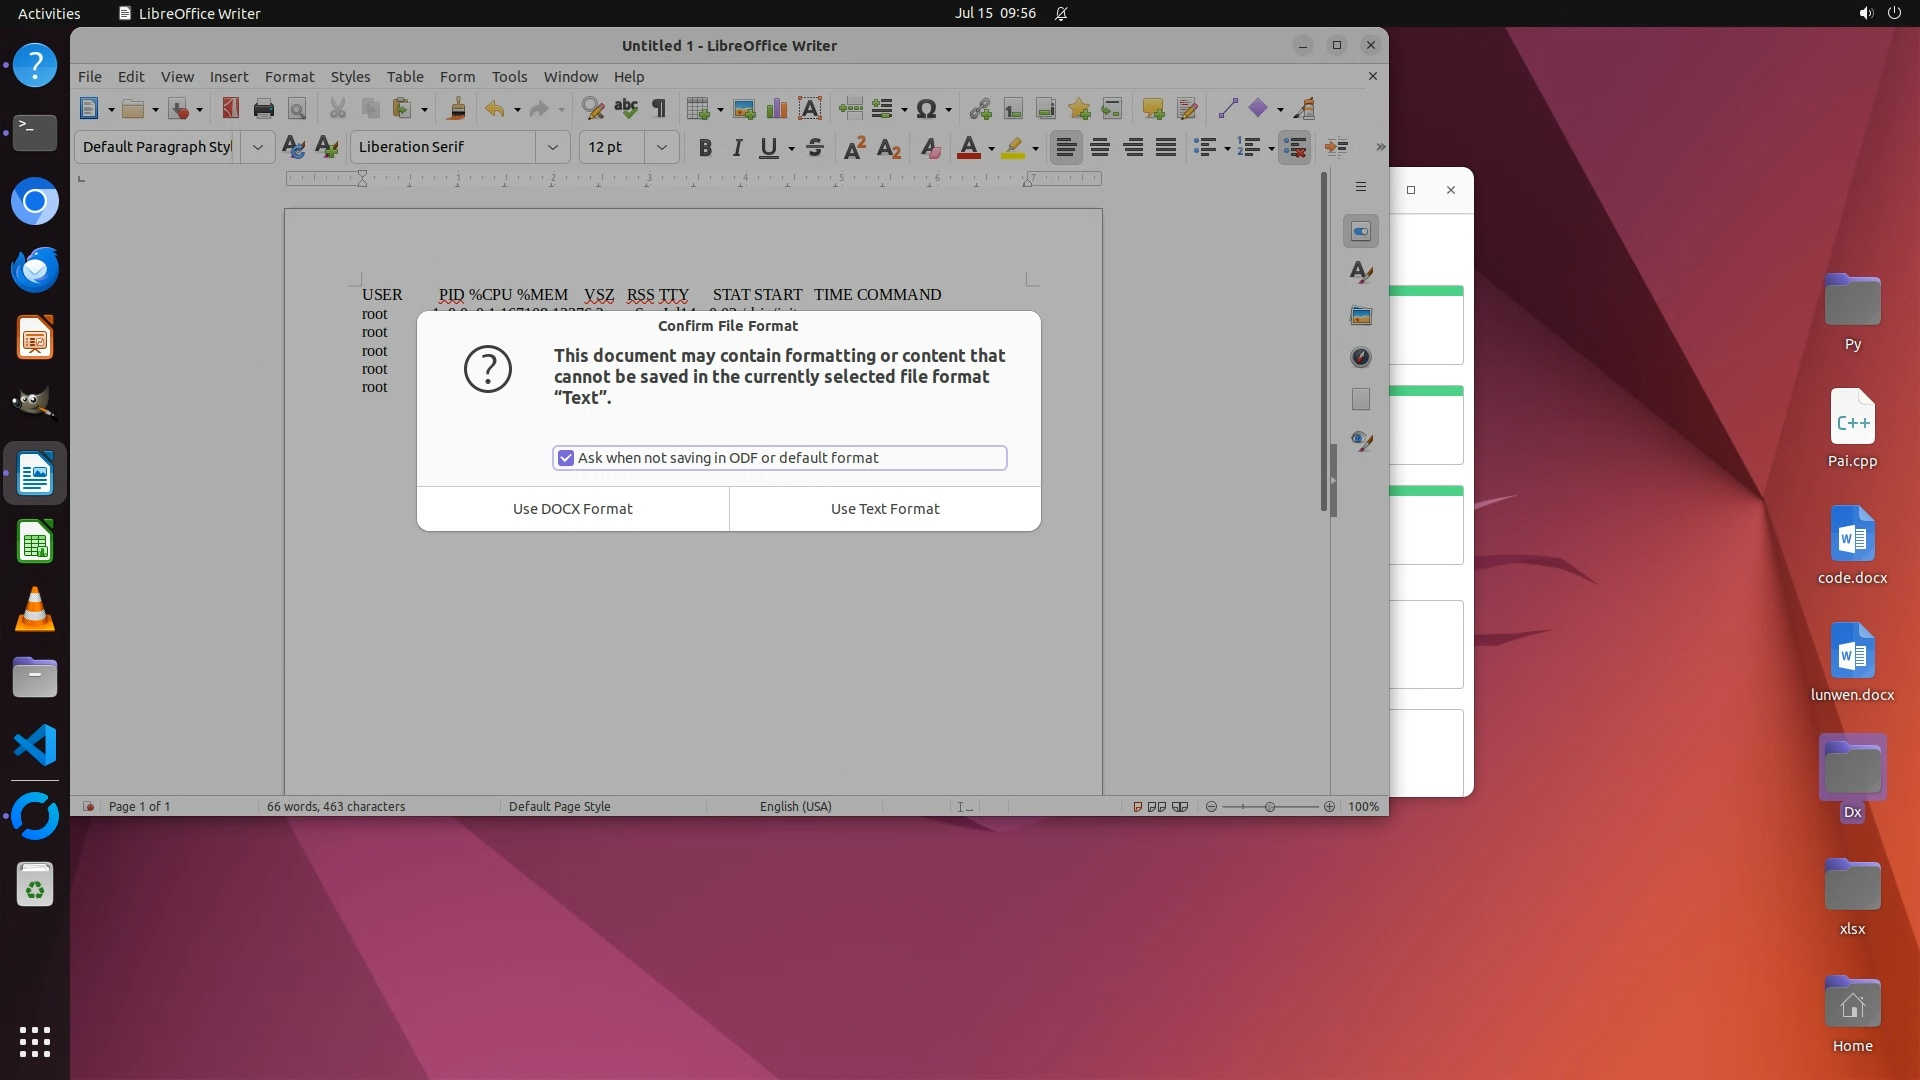Toggle Bold formatting button
Image resolution: width=1920 pixels, height=1080 pixels.
[x=705, y=148]
